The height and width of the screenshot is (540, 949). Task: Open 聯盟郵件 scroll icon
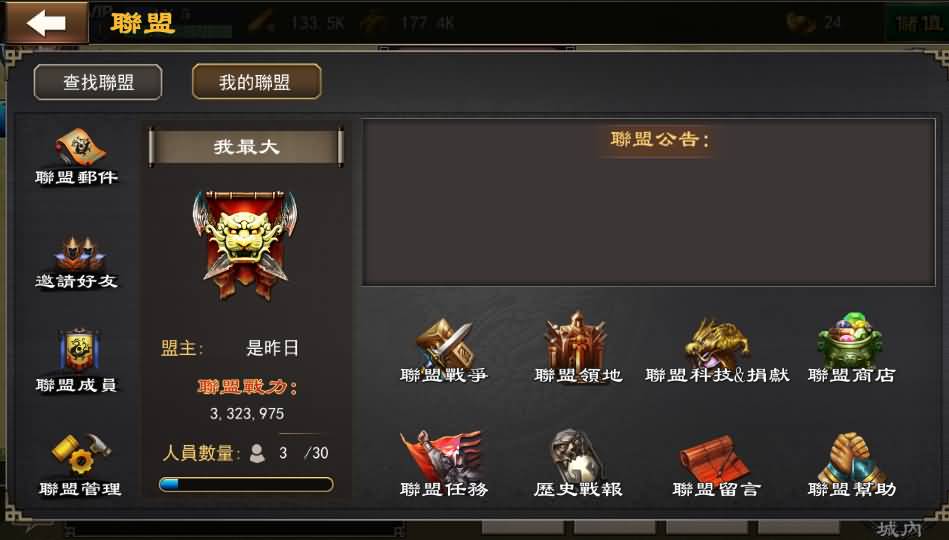click(79, 147)
